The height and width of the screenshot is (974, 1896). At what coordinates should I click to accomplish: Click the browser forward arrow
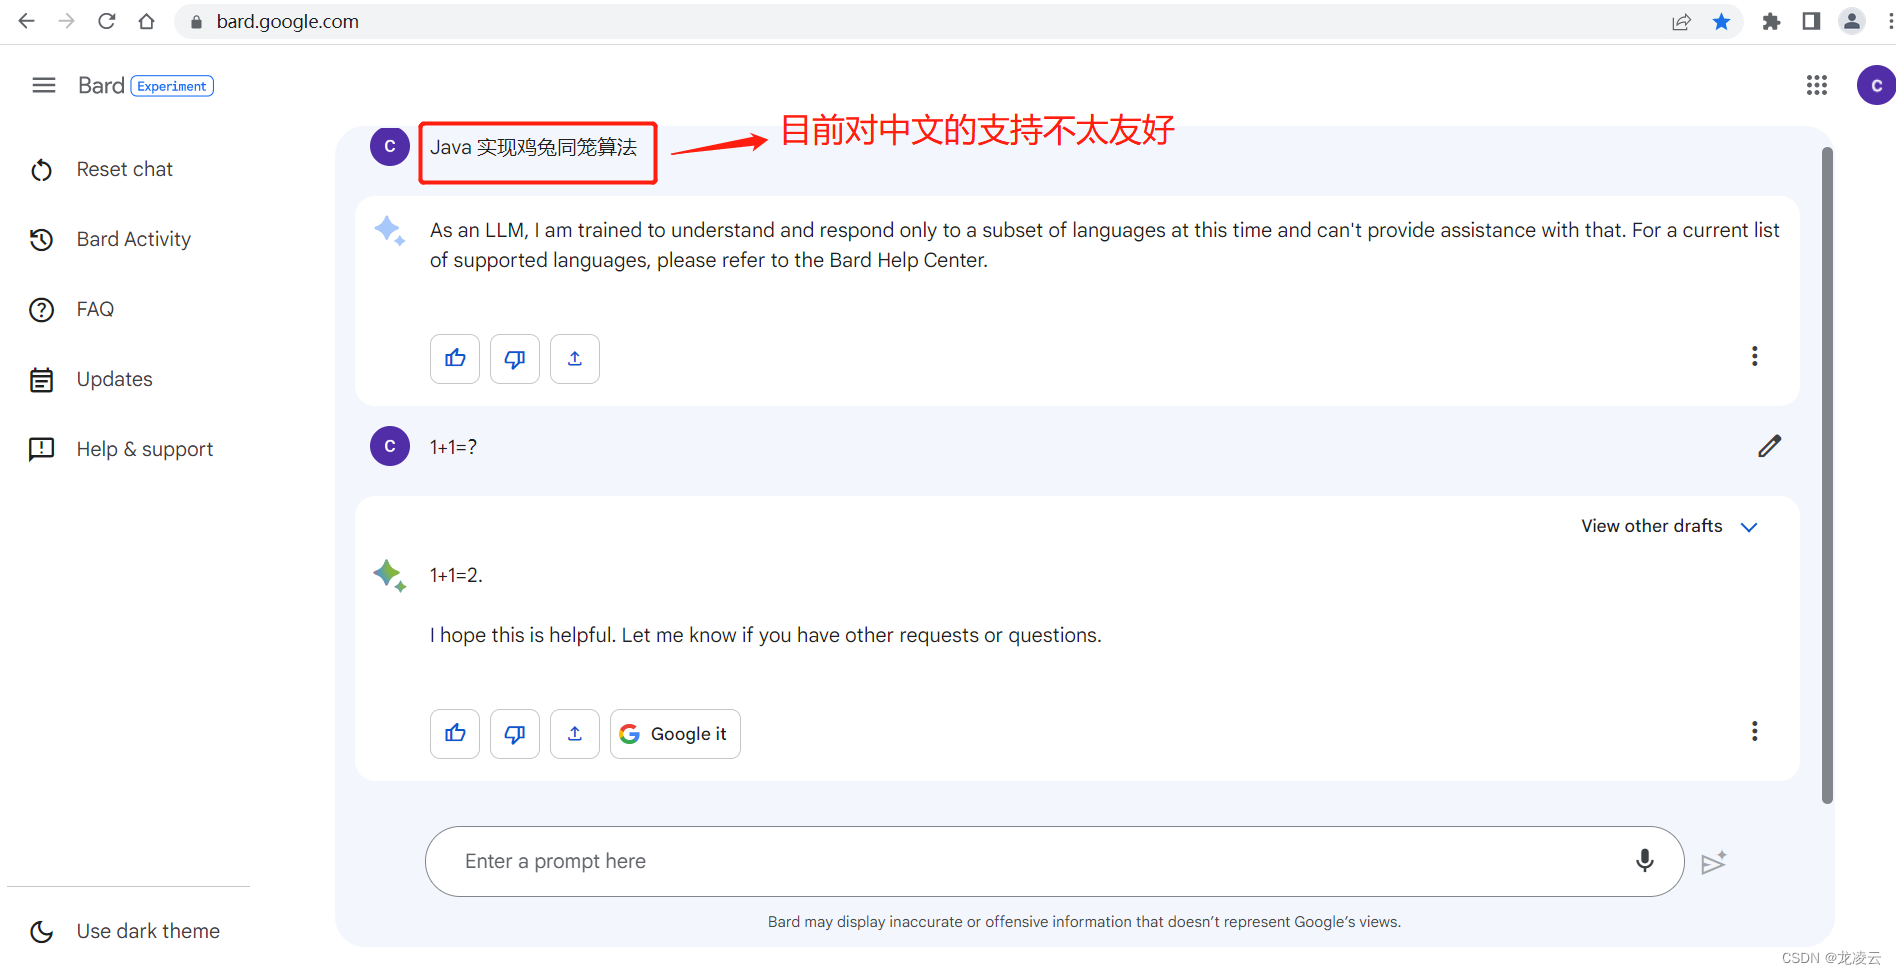(67, 21)
